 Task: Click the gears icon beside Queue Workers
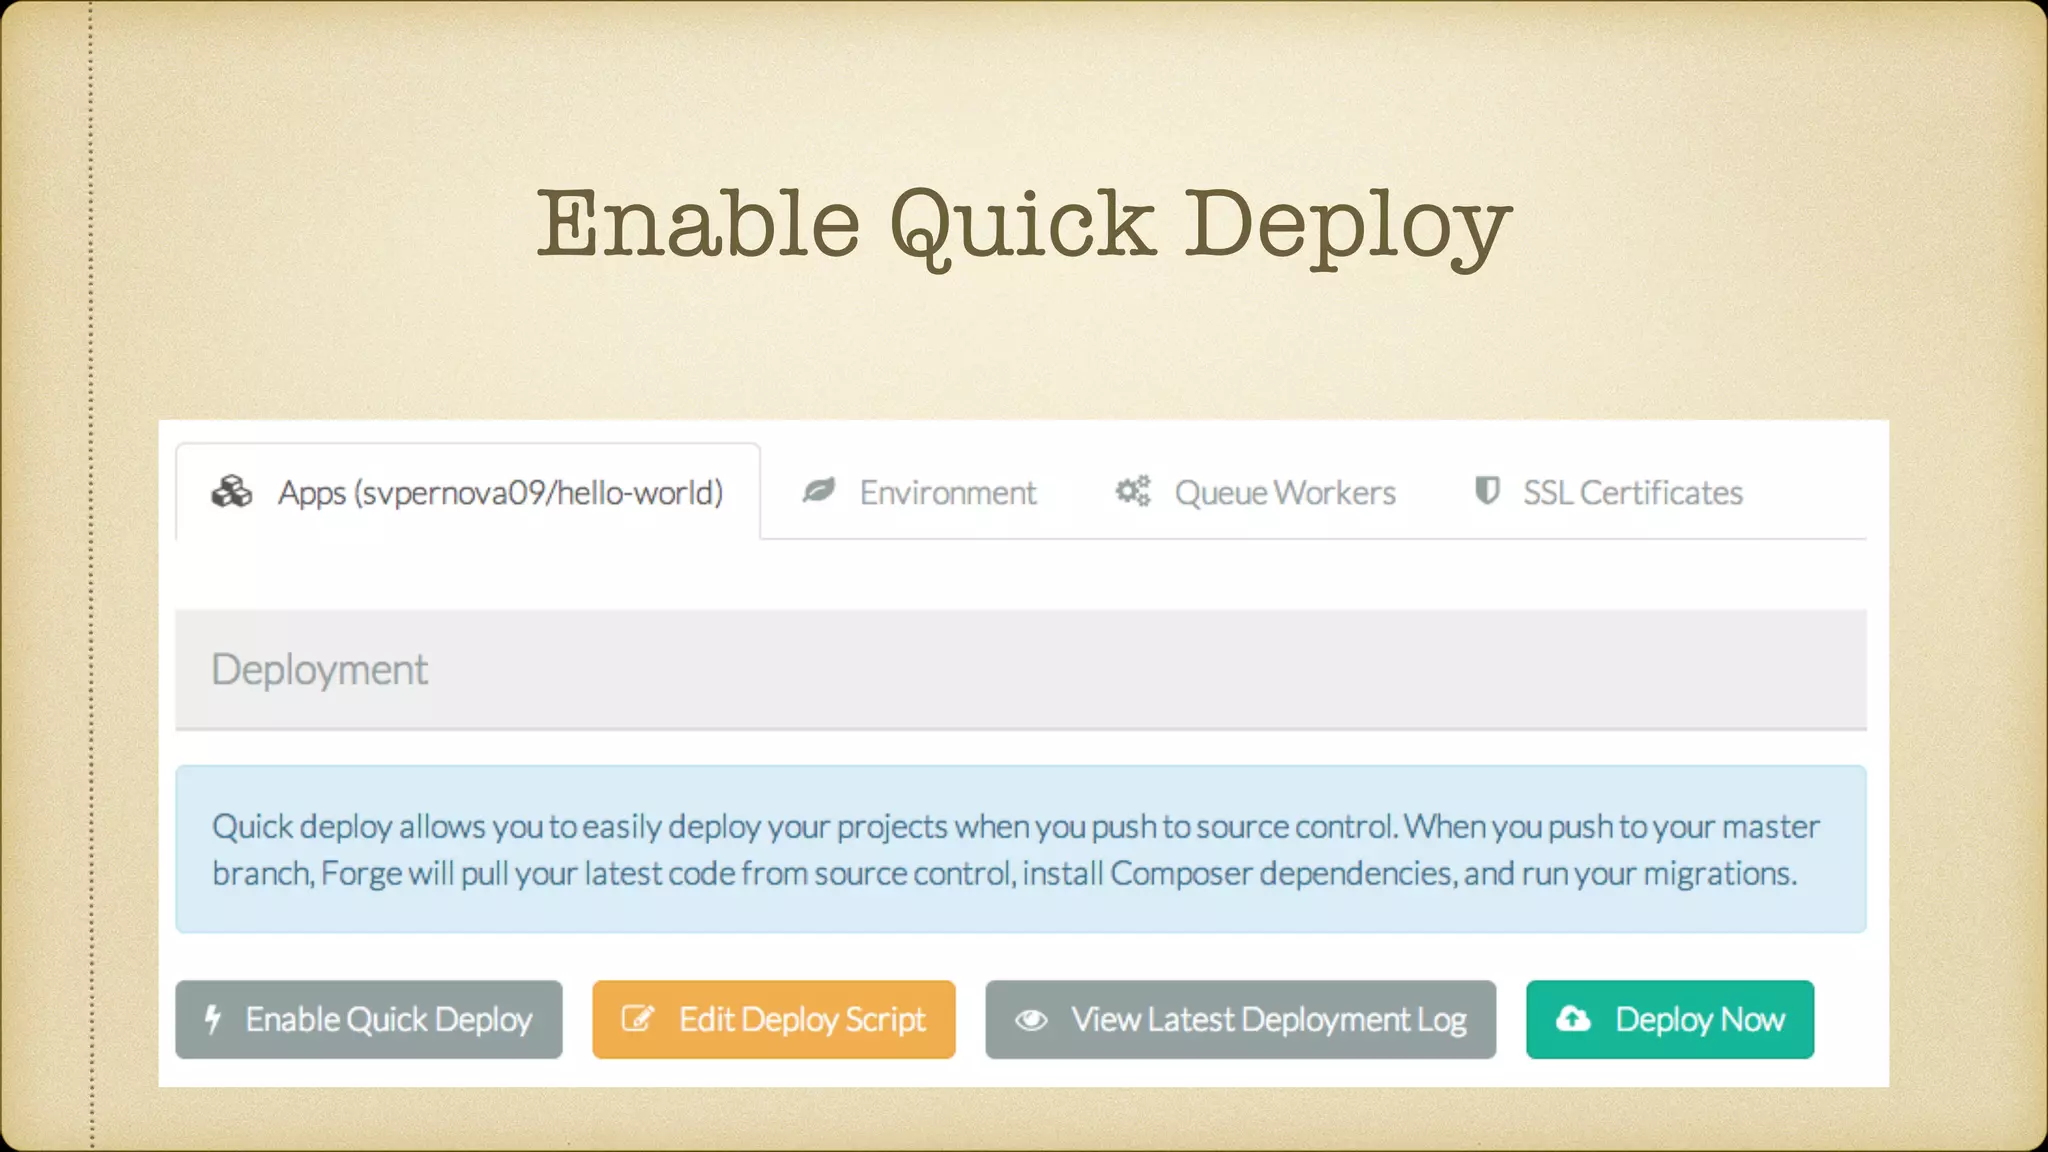click(1133, 491)
